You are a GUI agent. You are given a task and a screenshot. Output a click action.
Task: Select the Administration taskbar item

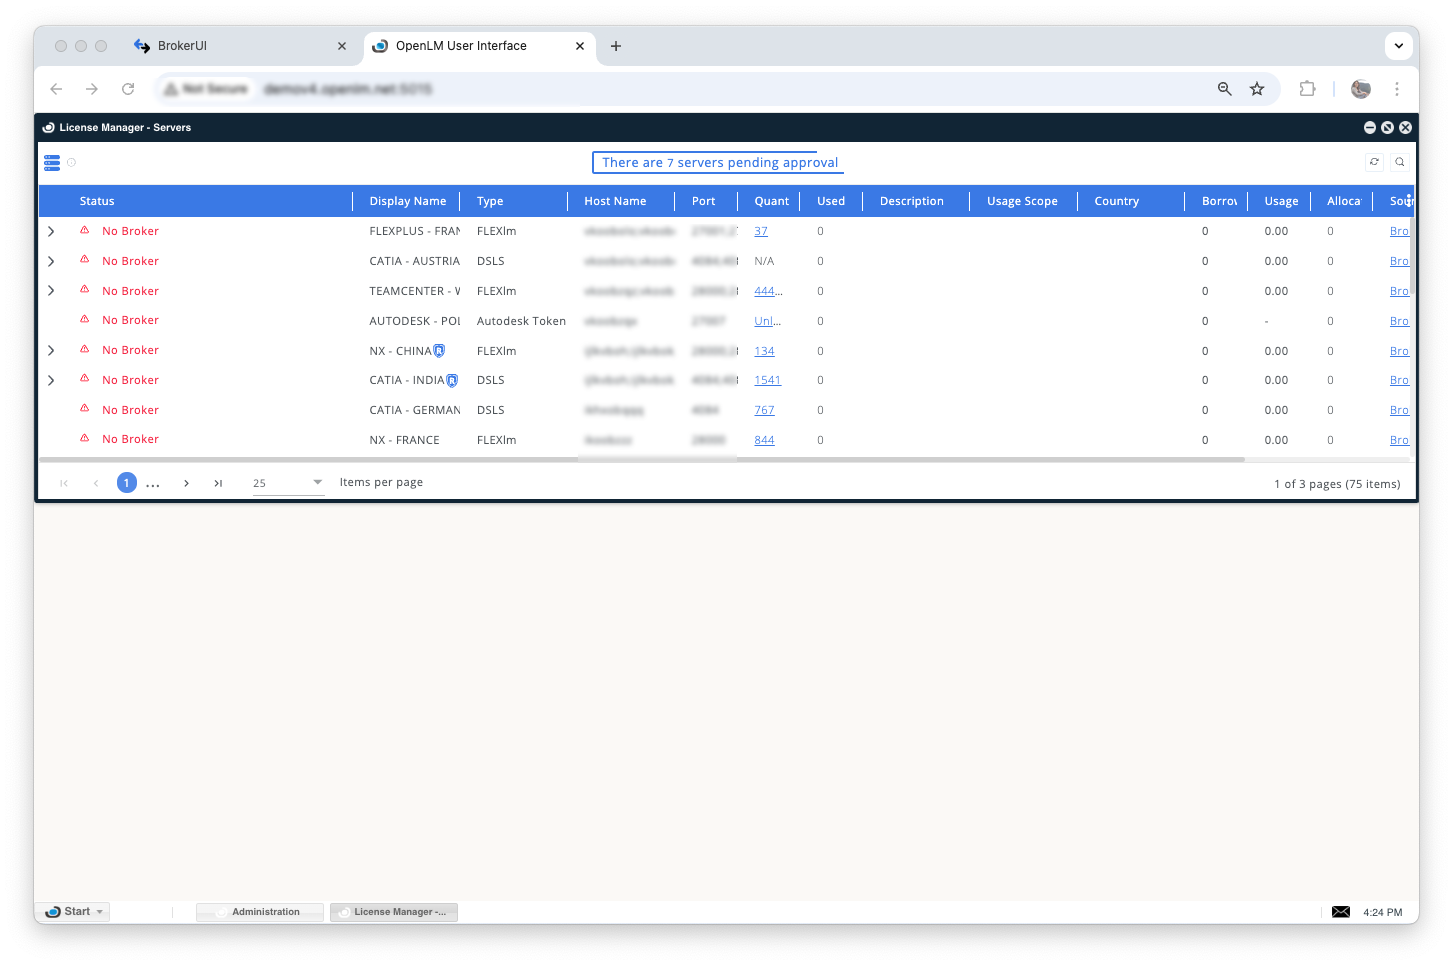(260, 912)
